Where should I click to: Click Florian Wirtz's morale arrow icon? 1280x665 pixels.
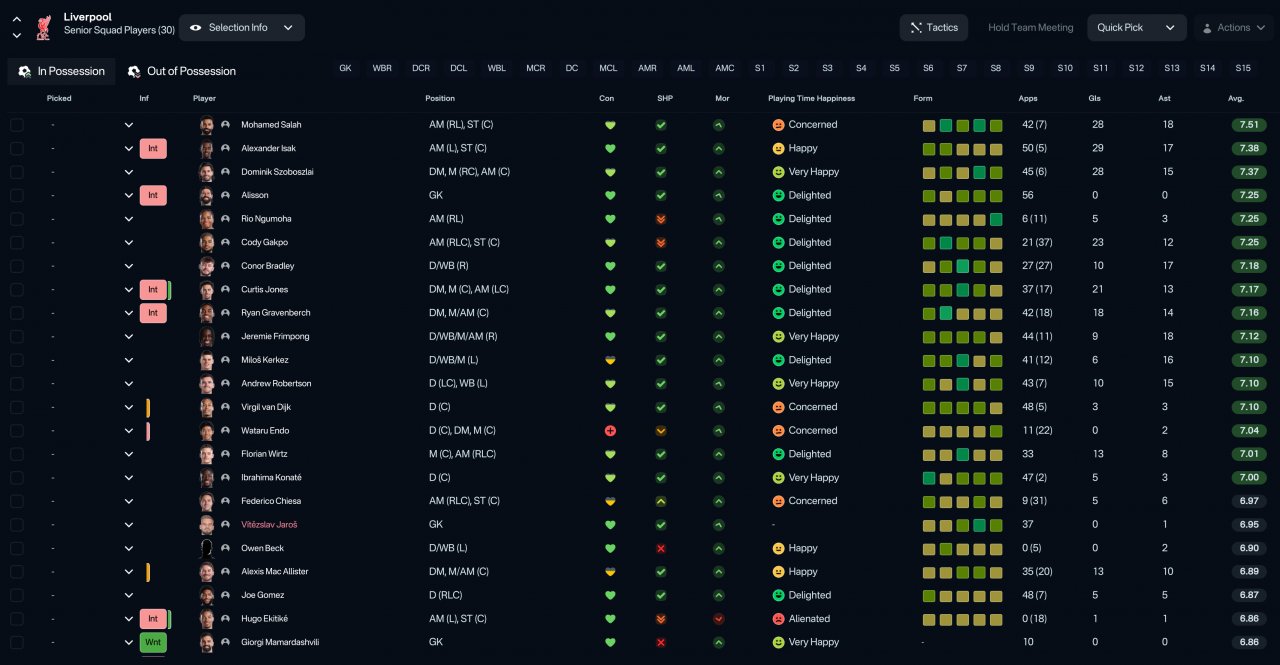click(719, 455)
